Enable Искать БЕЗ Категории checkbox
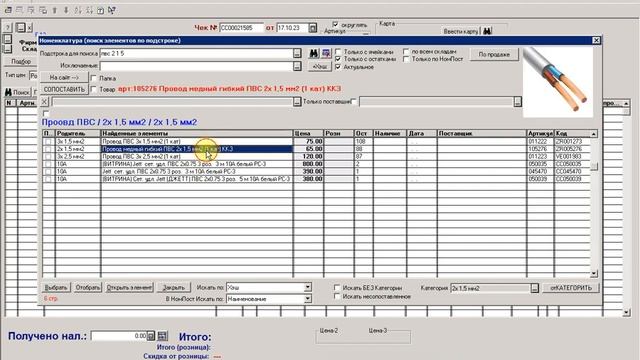 [x=337, y=288]
